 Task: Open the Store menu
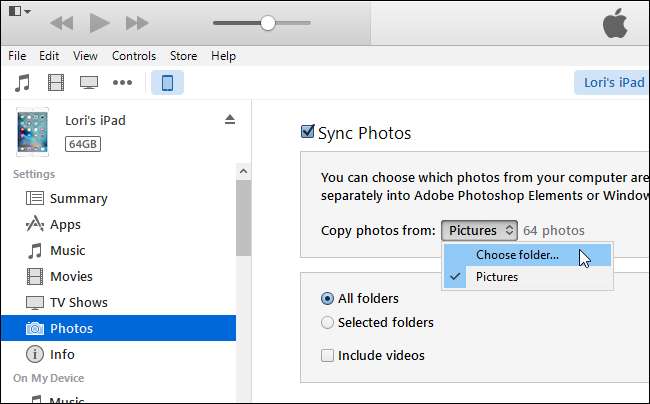pos(183,56)
